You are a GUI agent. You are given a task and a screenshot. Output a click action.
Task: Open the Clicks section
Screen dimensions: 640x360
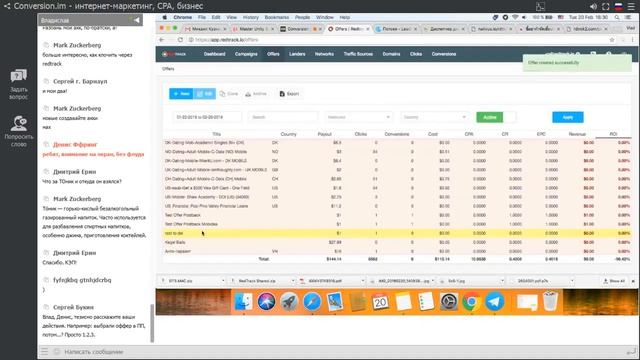point(416,54)
